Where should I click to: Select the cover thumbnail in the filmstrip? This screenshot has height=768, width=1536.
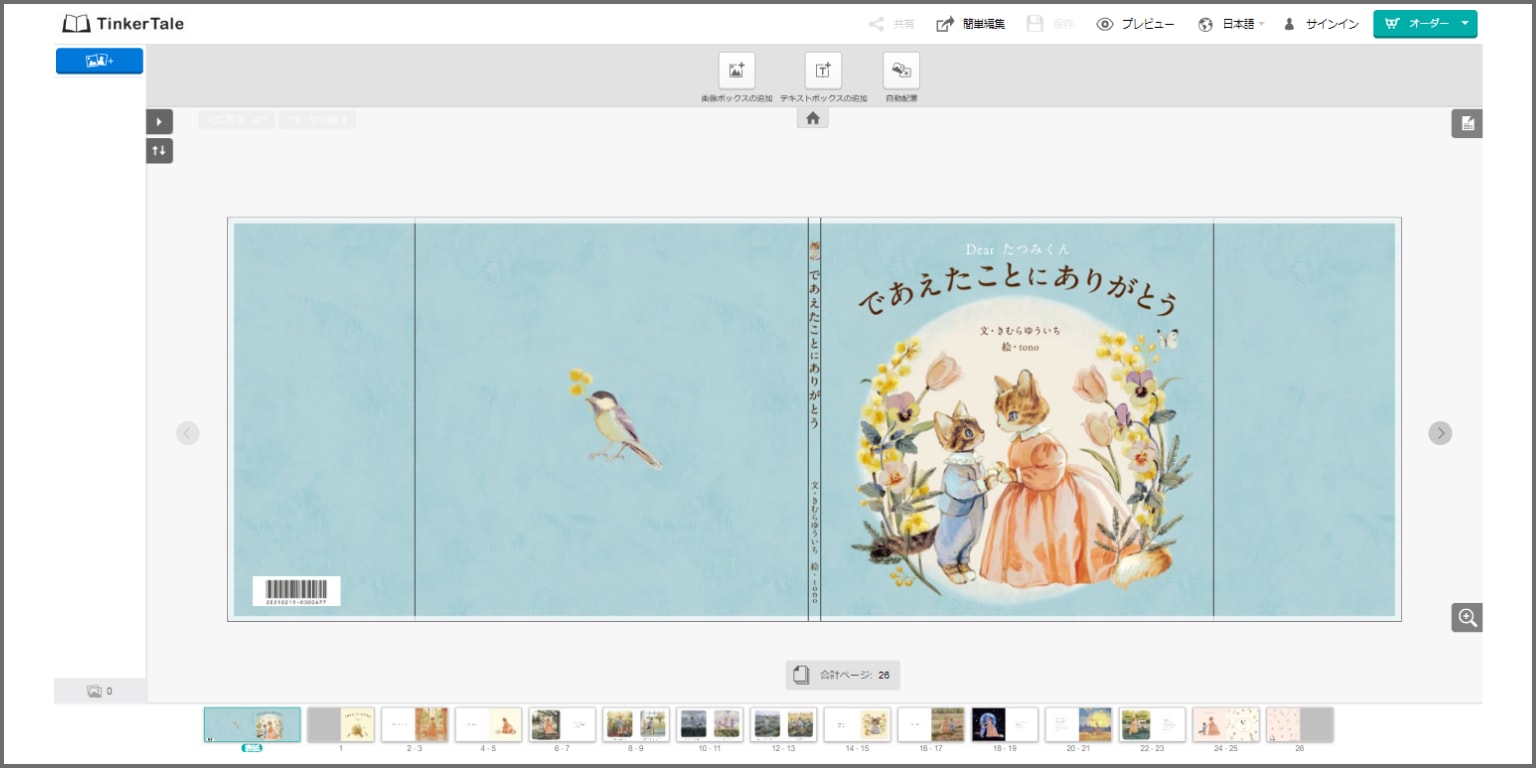[x=252, y=725]
